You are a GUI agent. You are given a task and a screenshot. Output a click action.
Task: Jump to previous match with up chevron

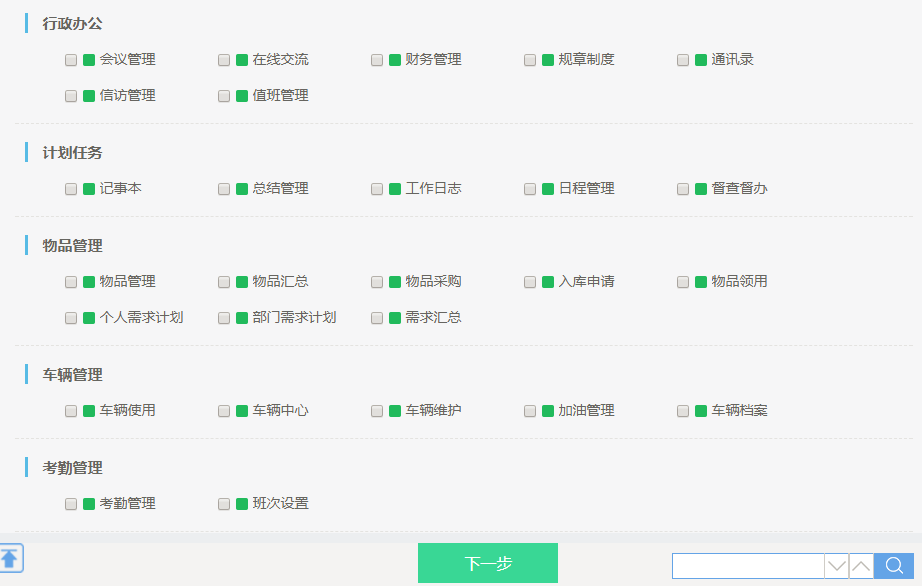point(861,565)
